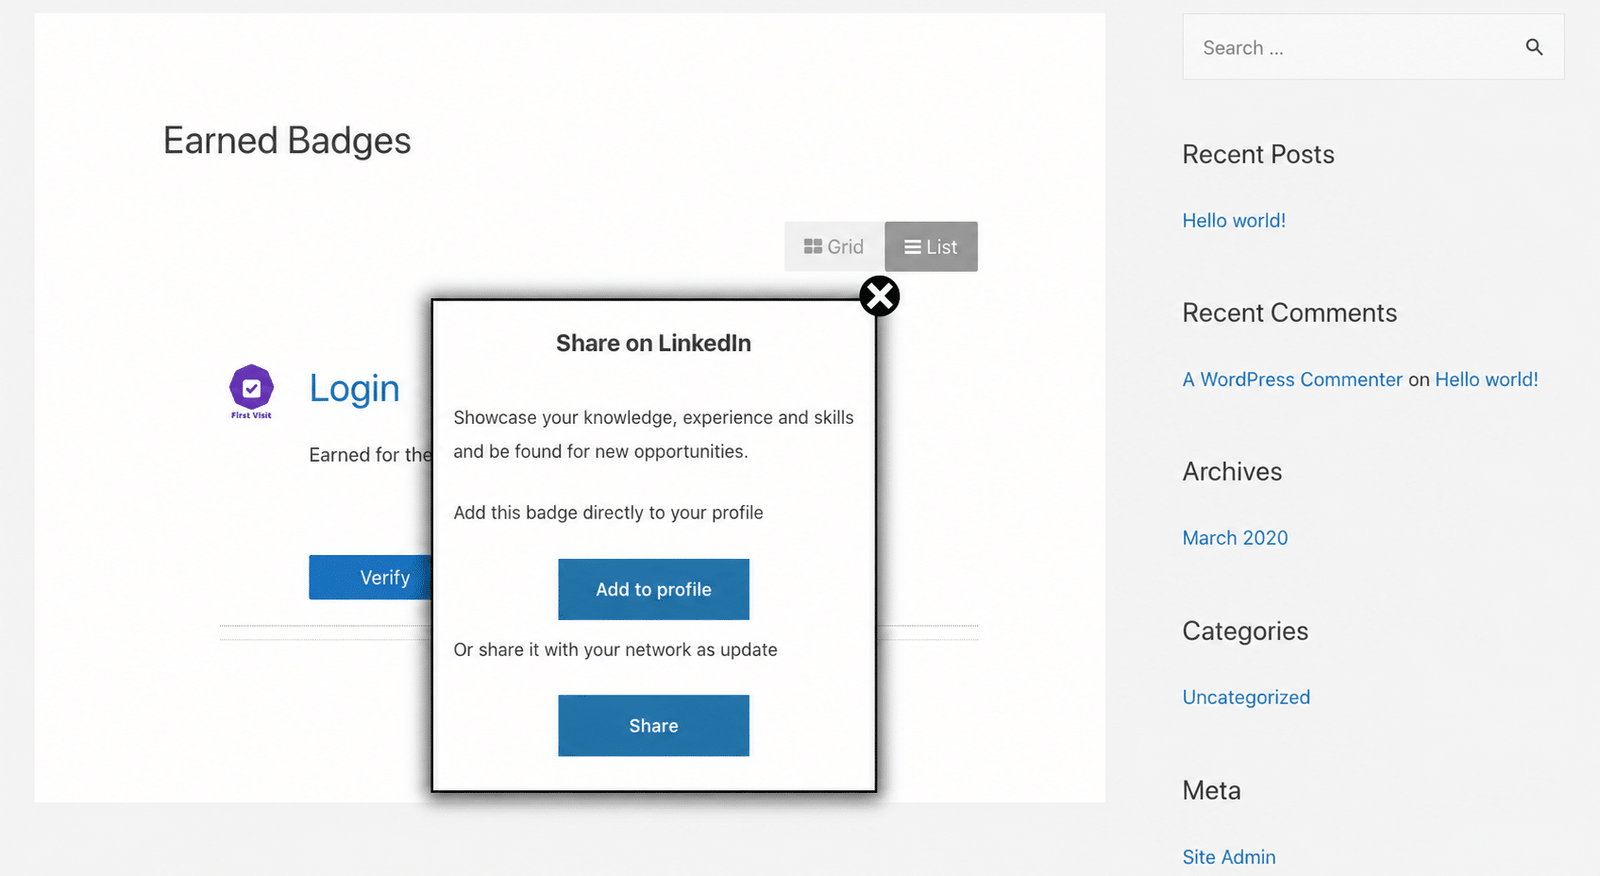Click the 'Showcase your knowledge' description text
The width and height of the screenshot is (1600, 876).
[654, 434]
